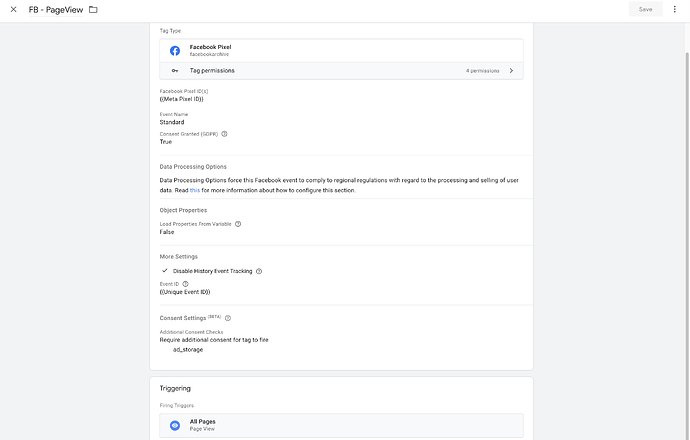Viewport: 690px width, 440px height.
Task: Click the All Pages trigger eye icon
Action: coord(175,425)
